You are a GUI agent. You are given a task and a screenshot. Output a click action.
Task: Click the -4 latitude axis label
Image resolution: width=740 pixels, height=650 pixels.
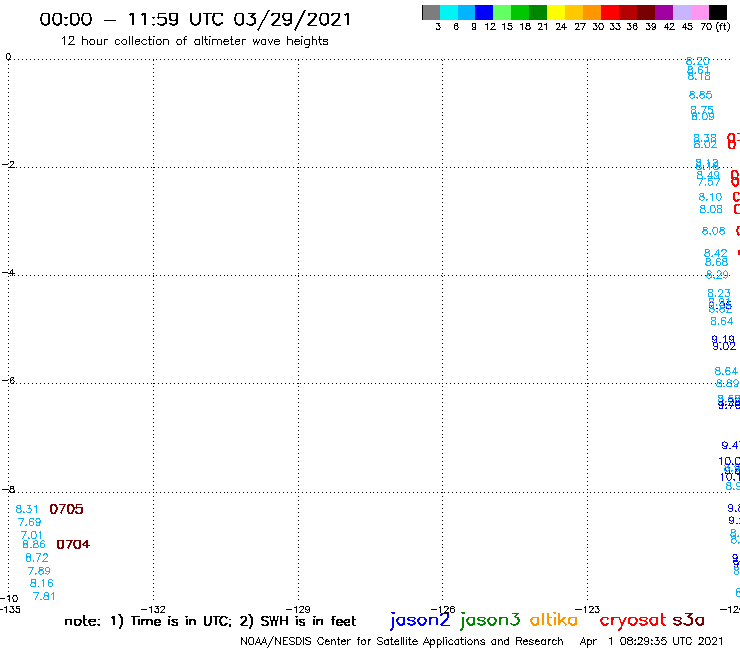8,272
